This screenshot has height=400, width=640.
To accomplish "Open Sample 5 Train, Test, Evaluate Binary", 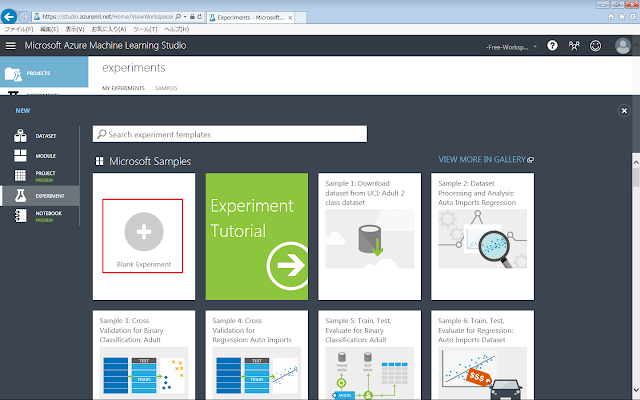I will point(369,355).
